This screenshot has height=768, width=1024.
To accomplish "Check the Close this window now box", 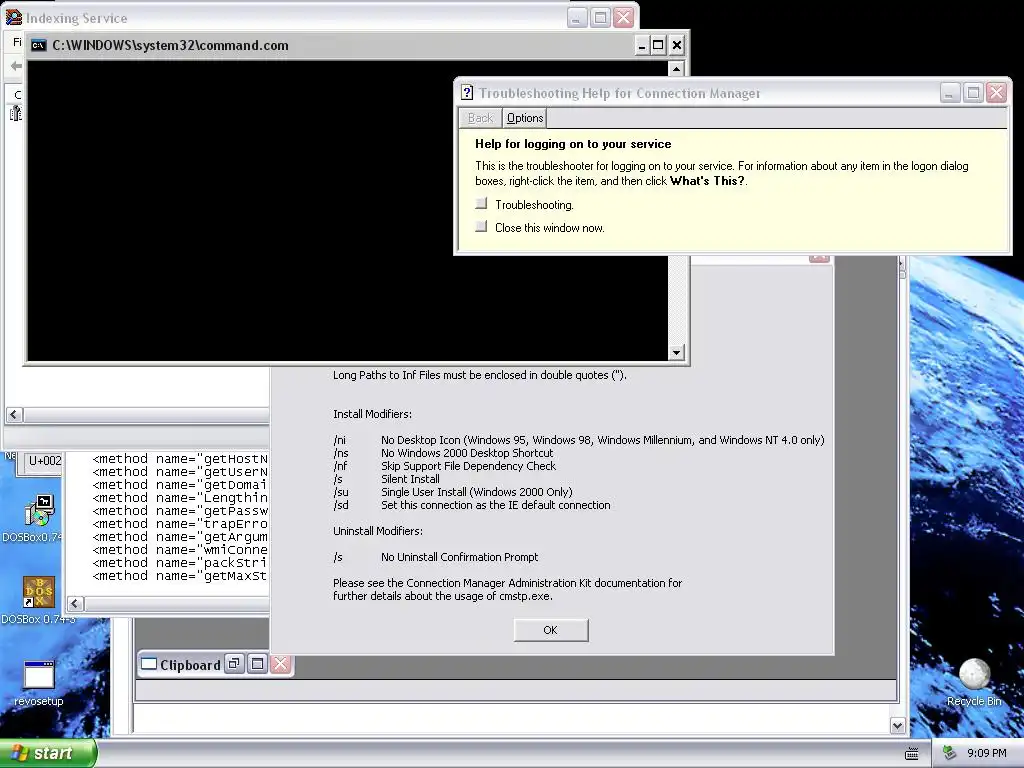I will click(x=481, y=227).
